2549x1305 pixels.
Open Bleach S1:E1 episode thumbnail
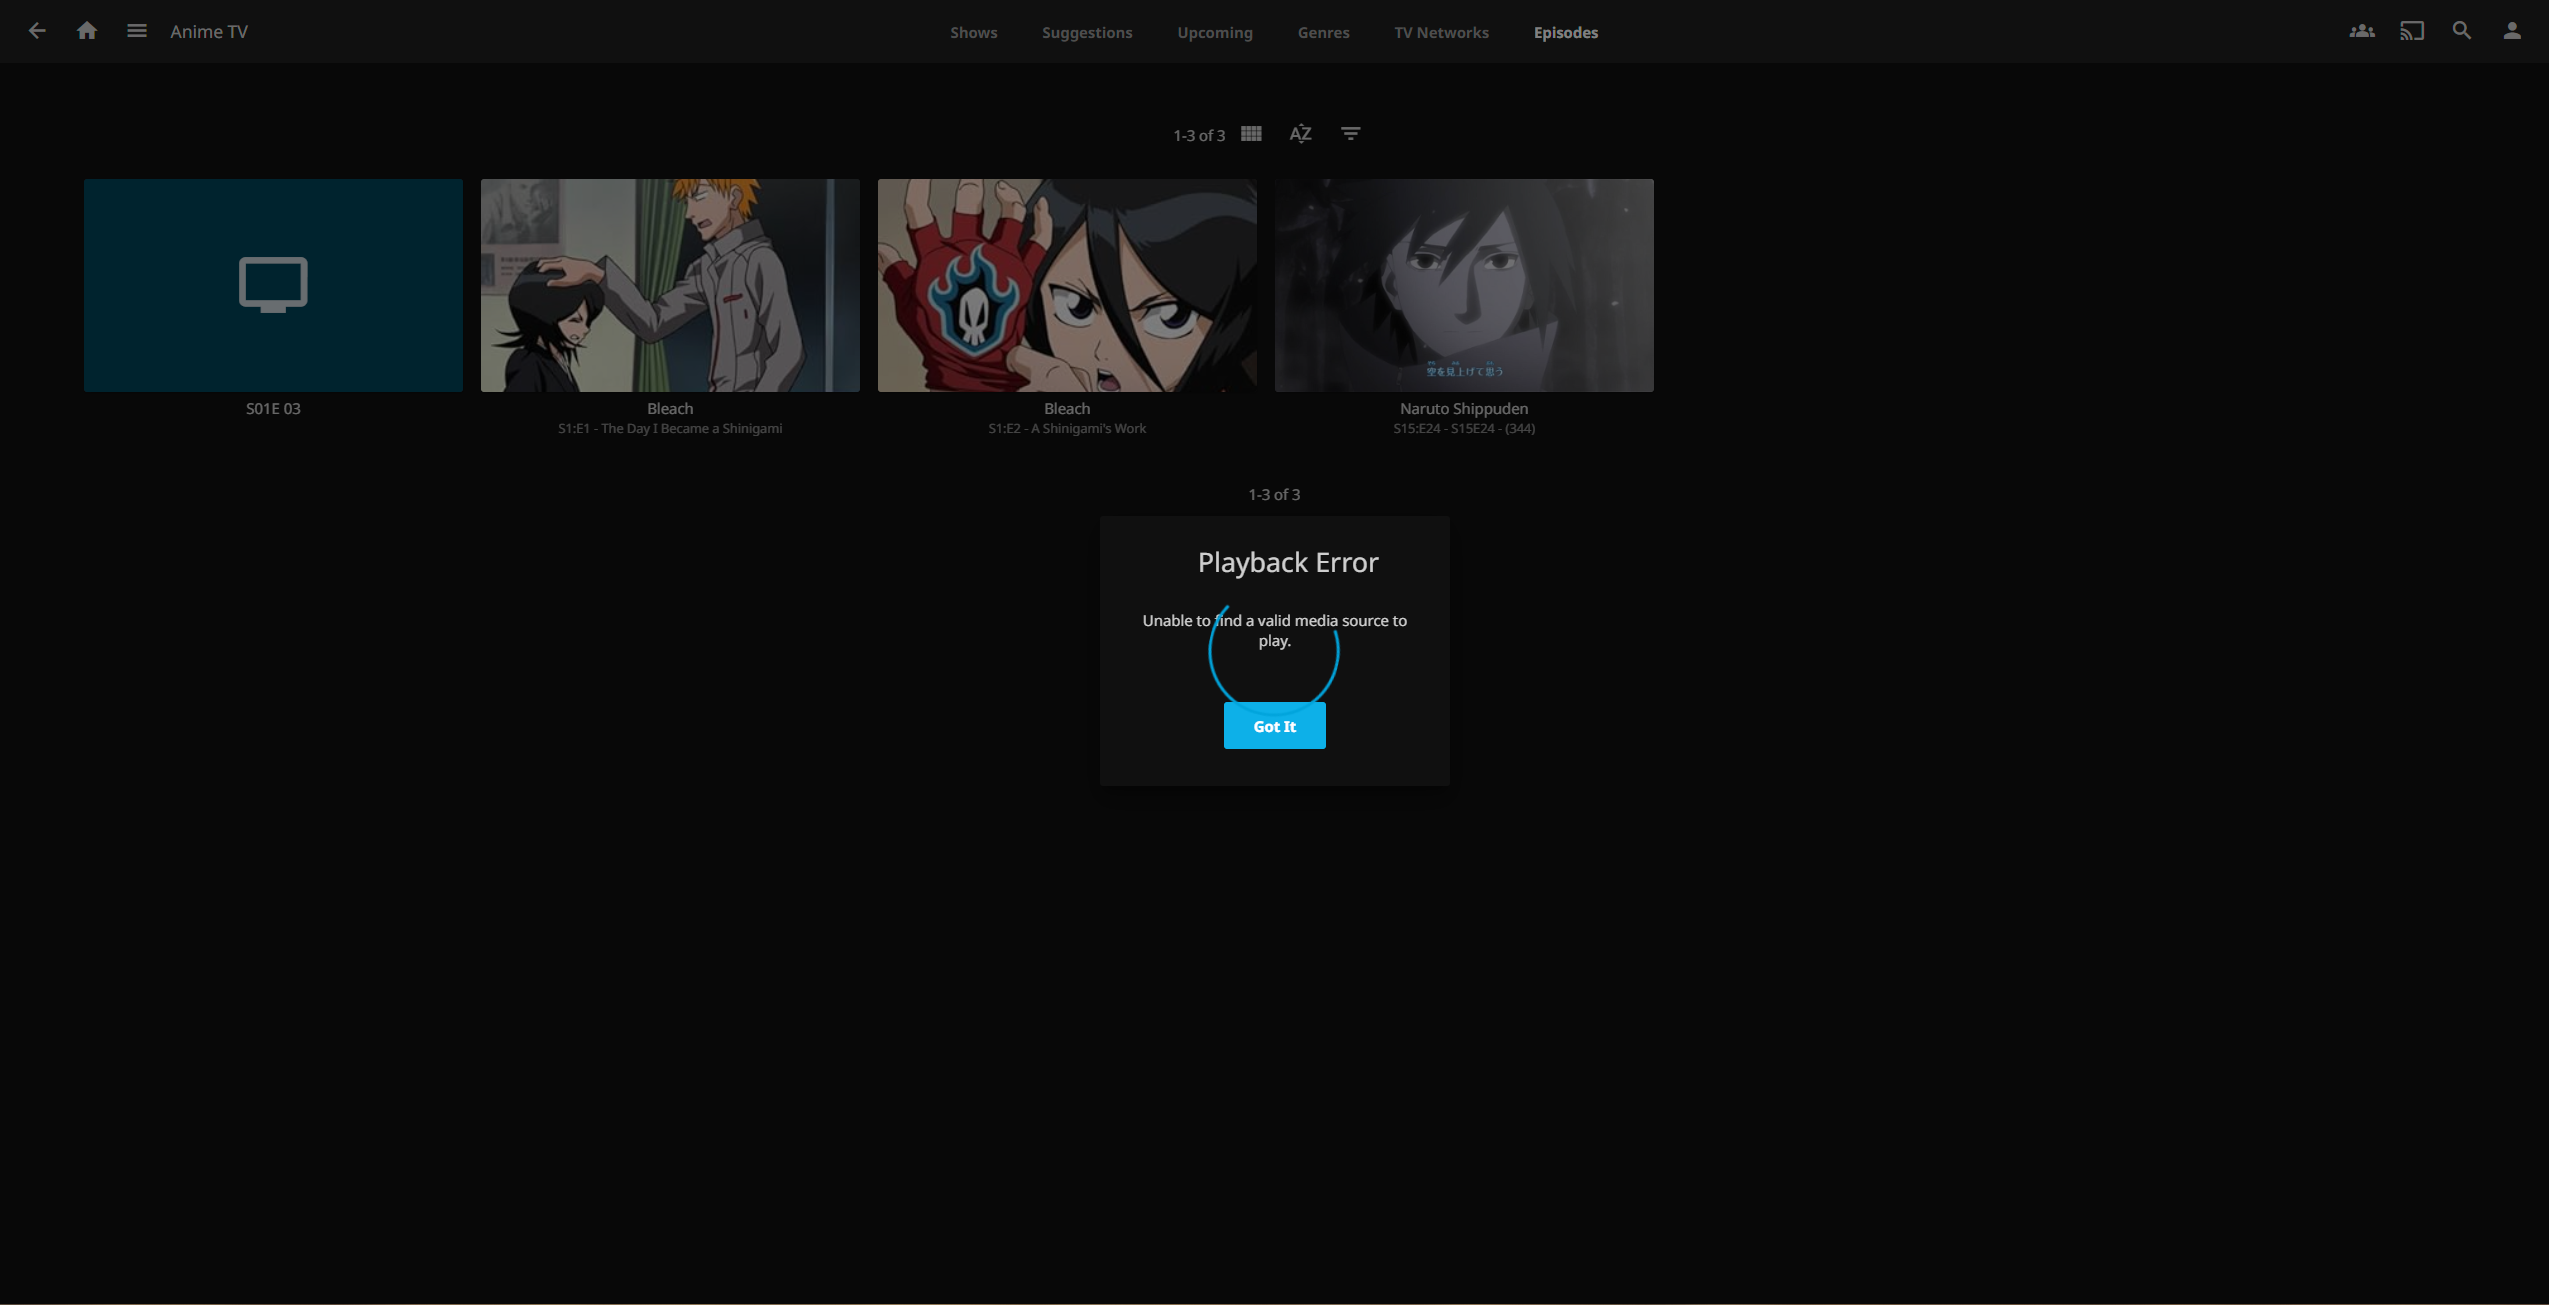coord(670,285)
